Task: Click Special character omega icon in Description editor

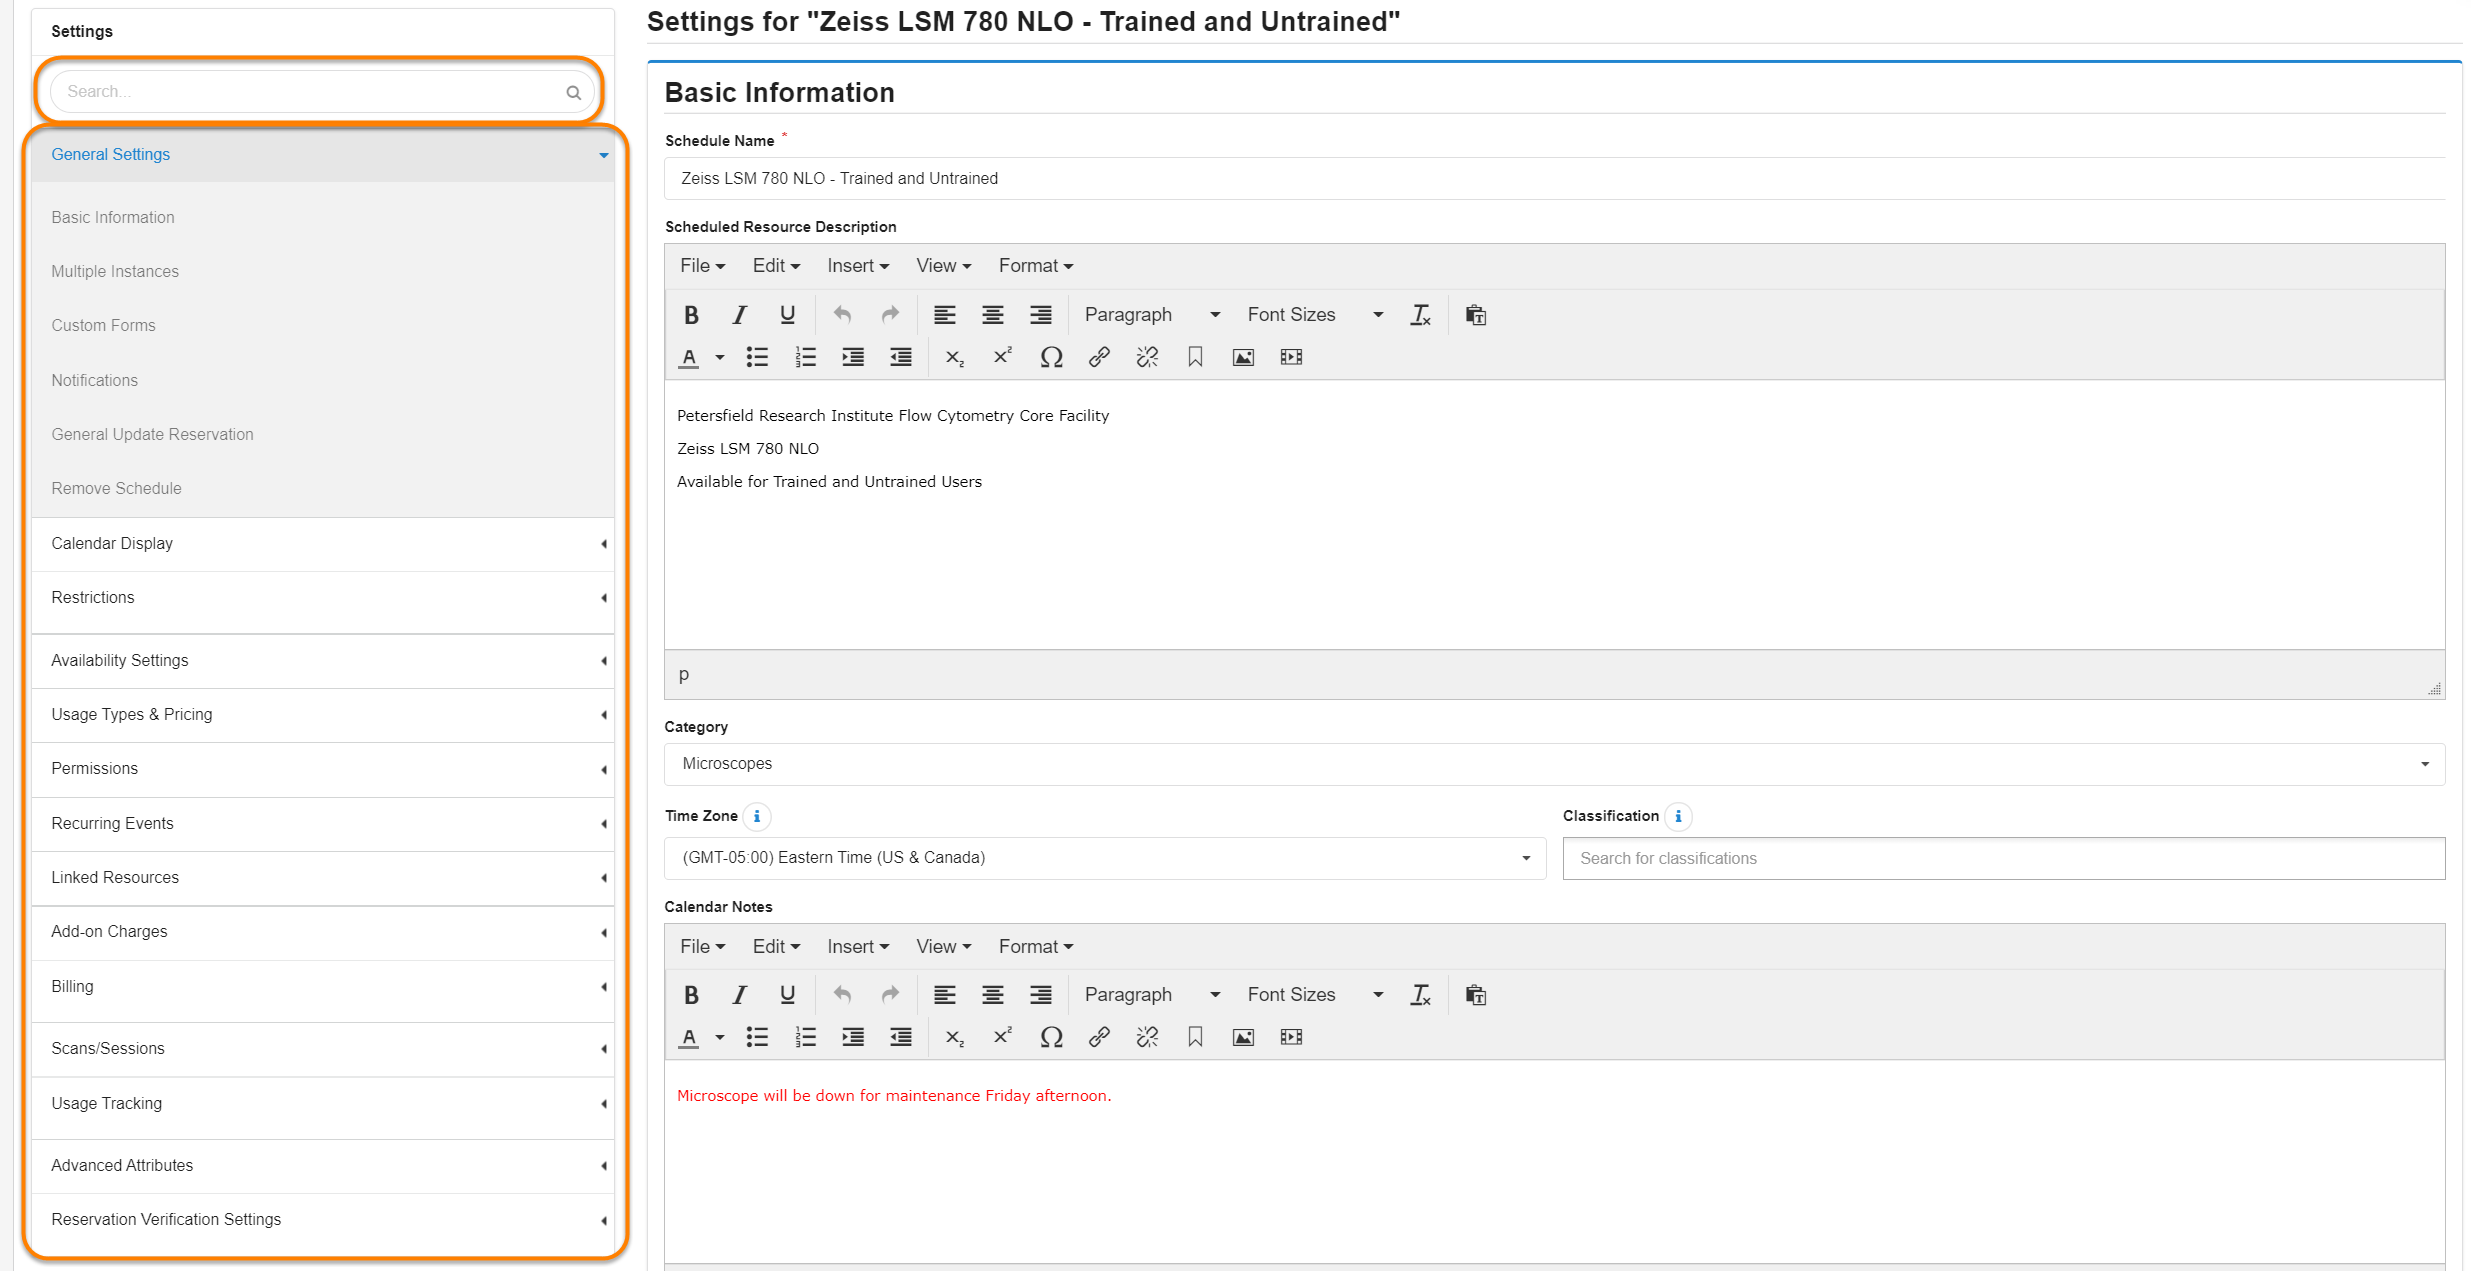Action: coord(1050,358)
